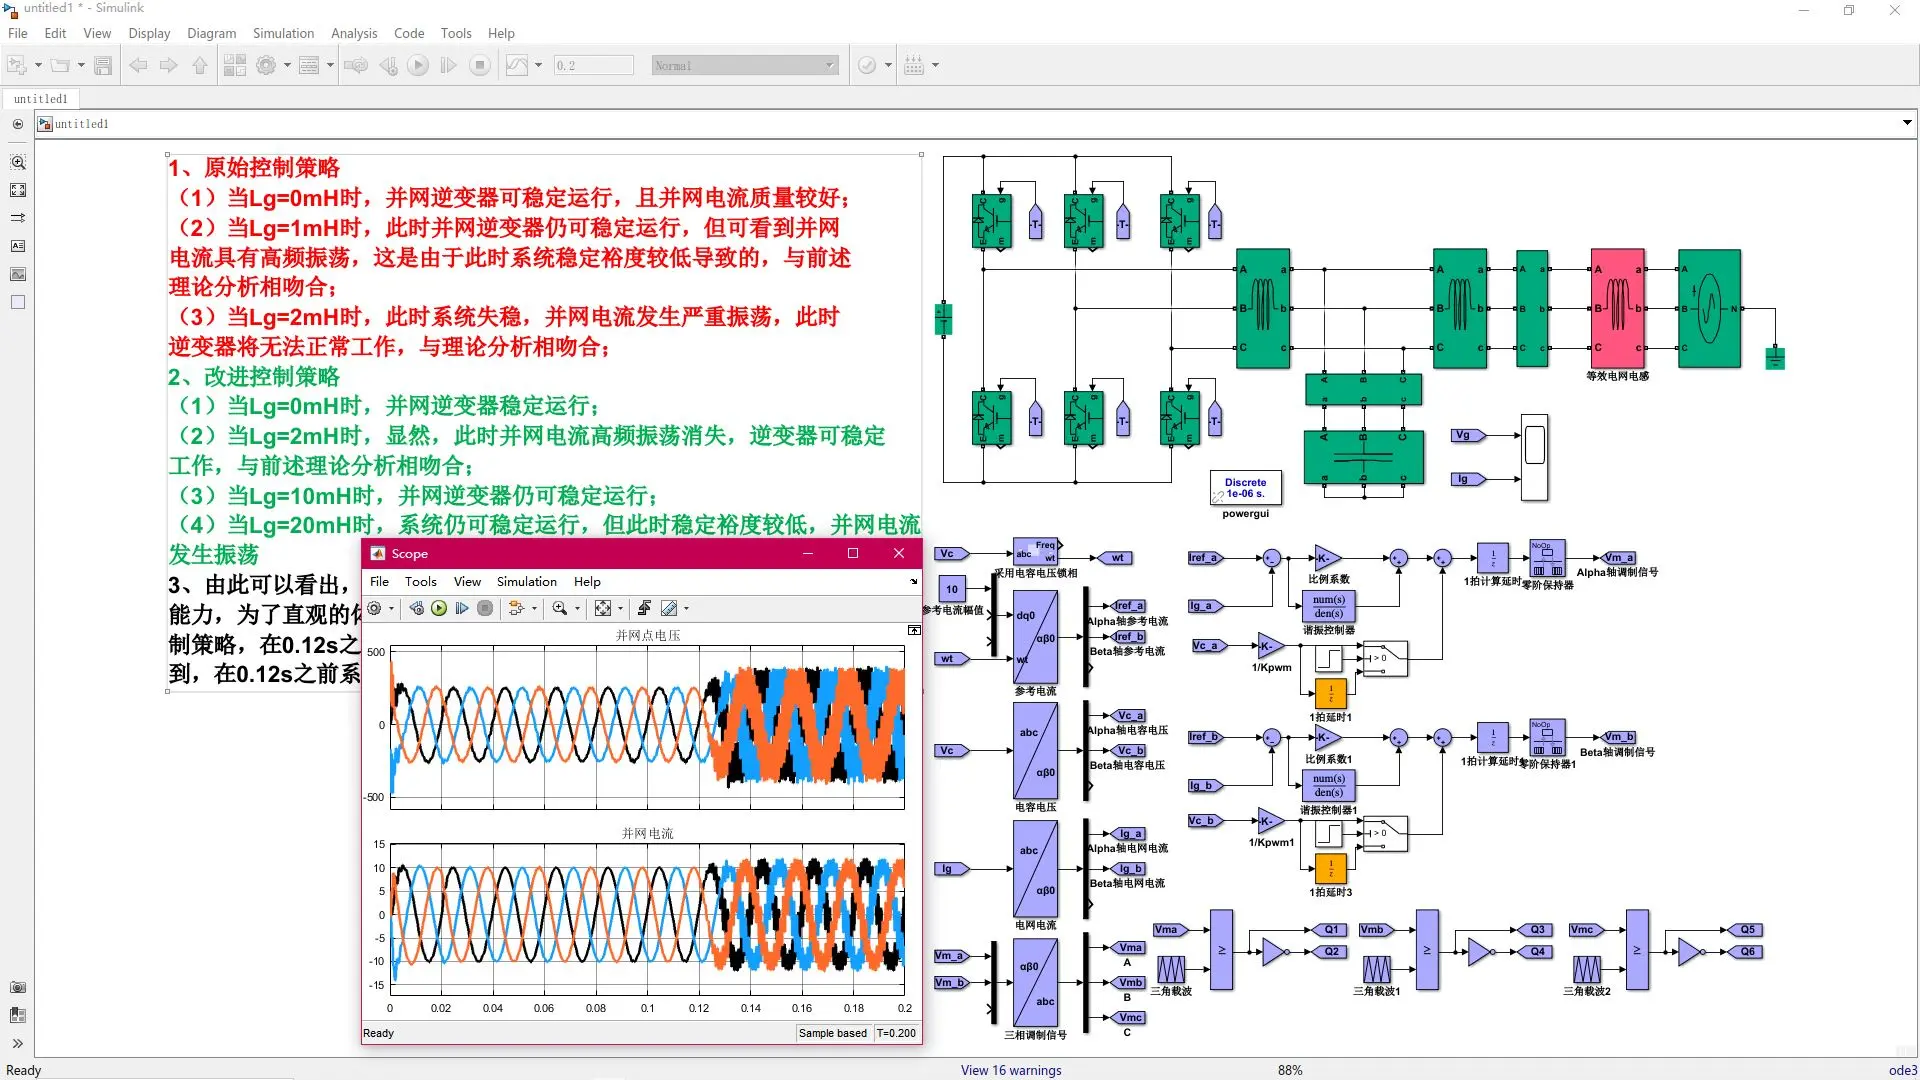Click the explorer bar palette icon
Image resolution: width=1920 pixels, height=1080 pixels.
pos(18,1015)
